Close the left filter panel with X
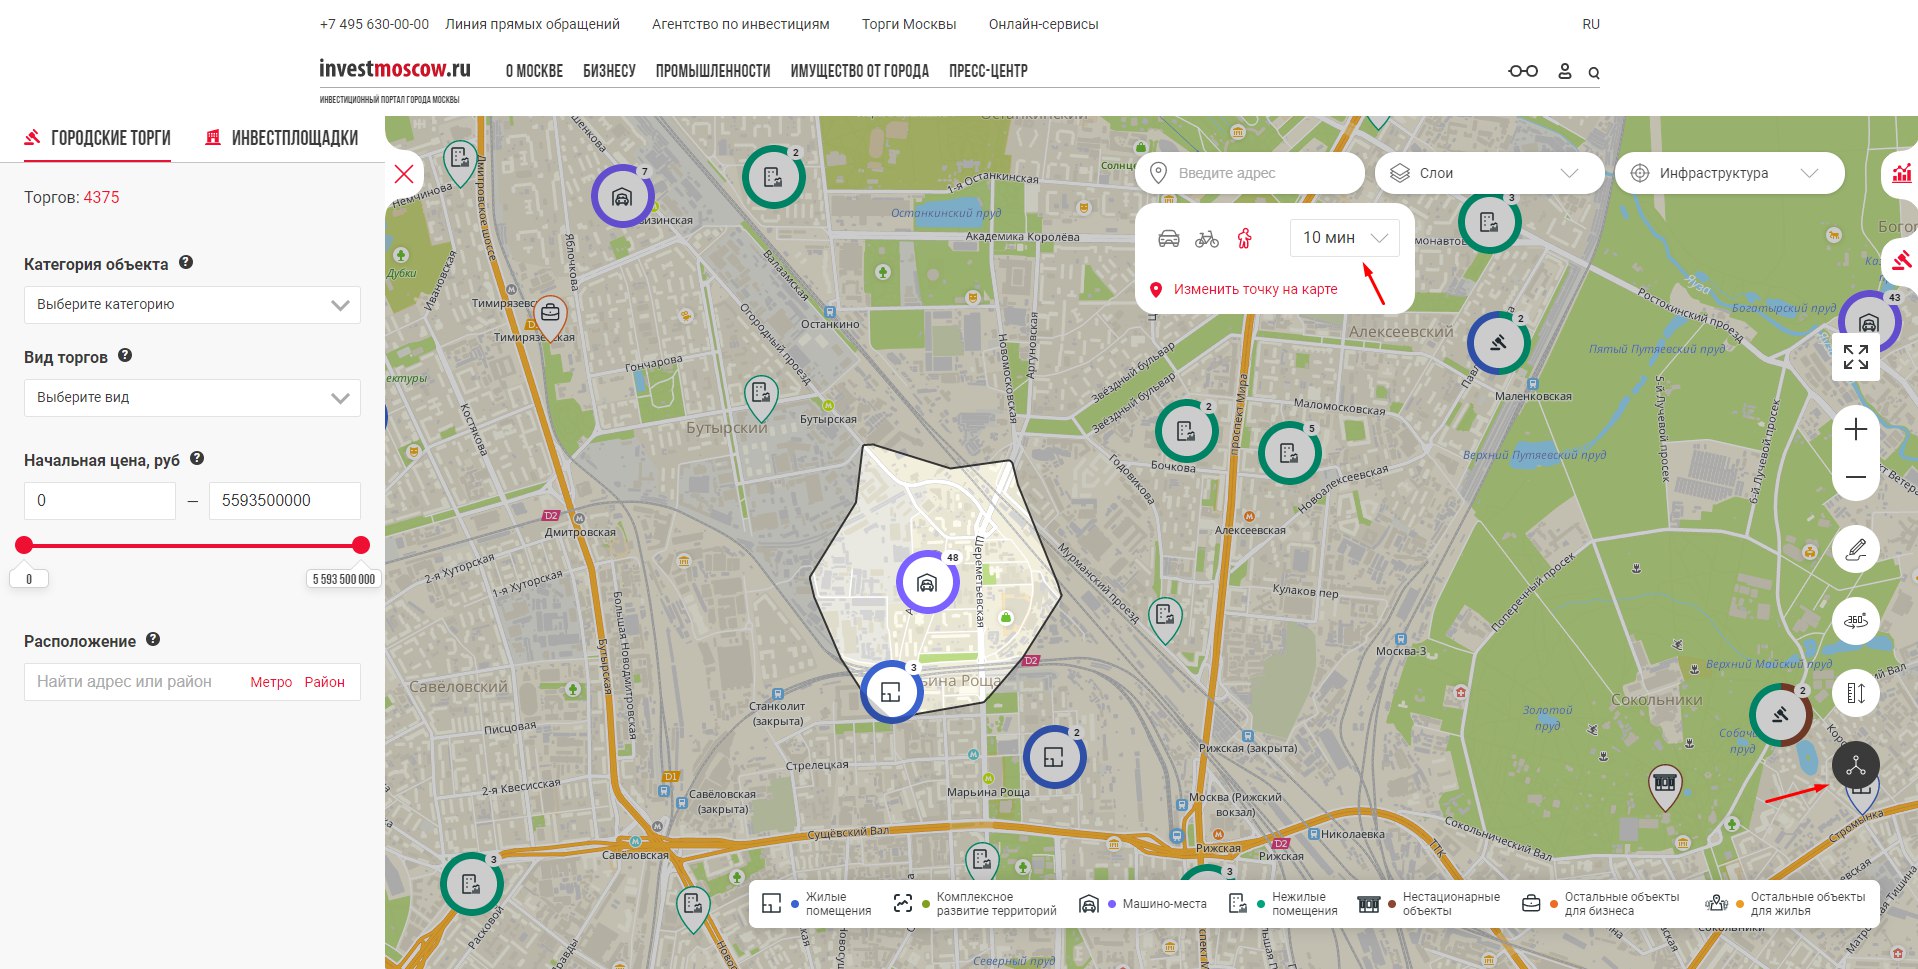 point(404,174)
